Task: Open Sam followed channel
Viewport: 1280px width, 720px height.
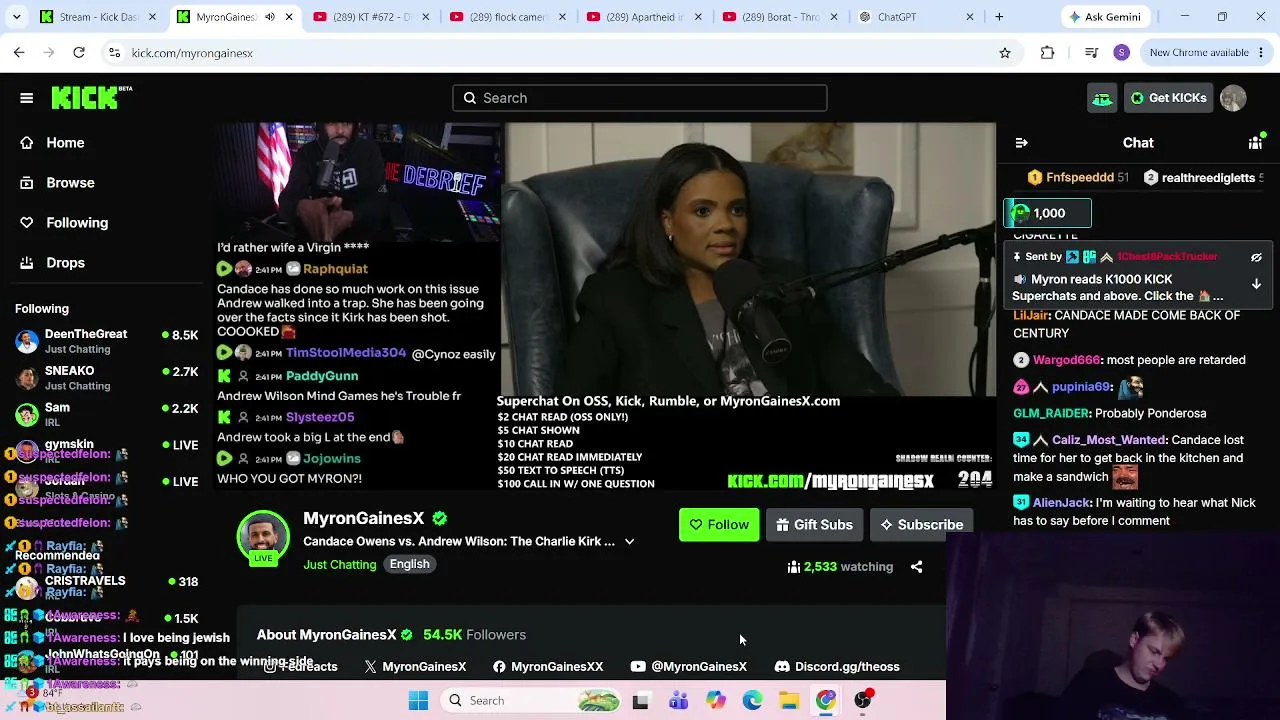Action: (x=106, y=414)
